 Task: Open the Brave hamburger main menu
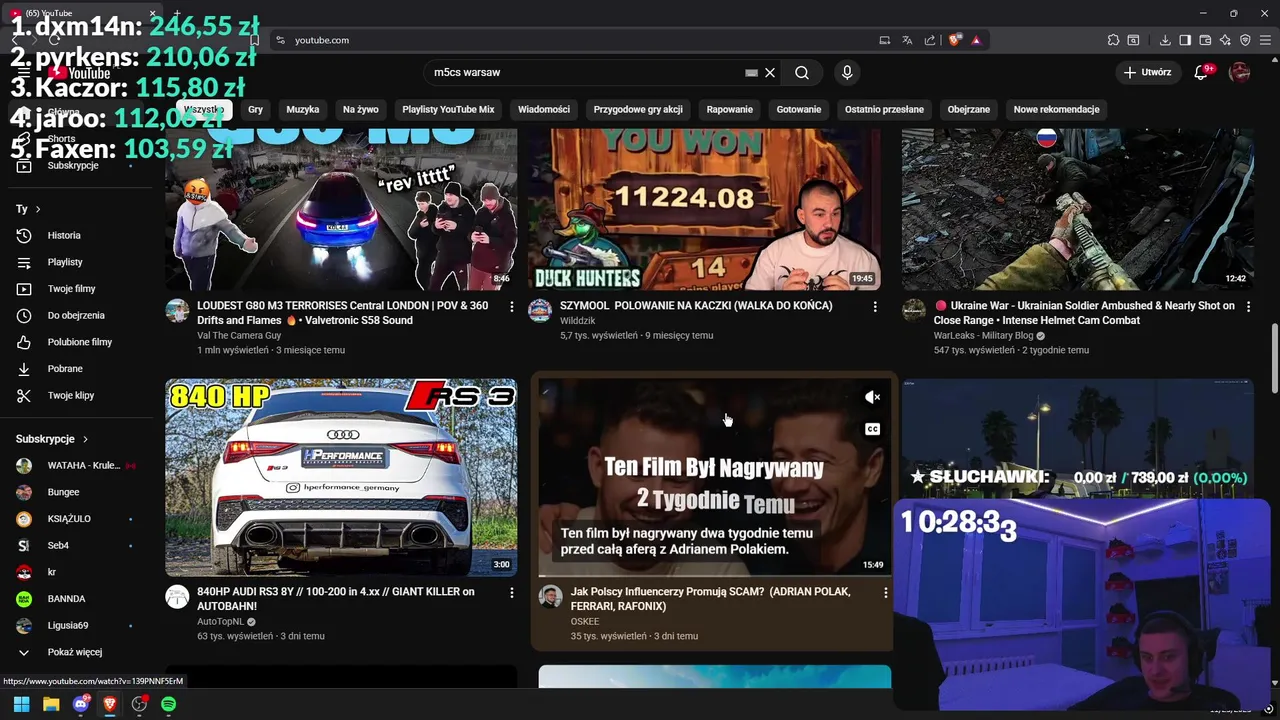coord(1265,40)
